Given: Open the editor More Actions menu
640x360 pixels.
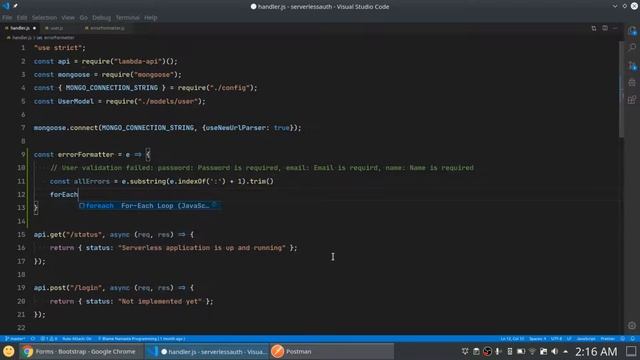Looking at the screenshot, I should click(615, 28).
